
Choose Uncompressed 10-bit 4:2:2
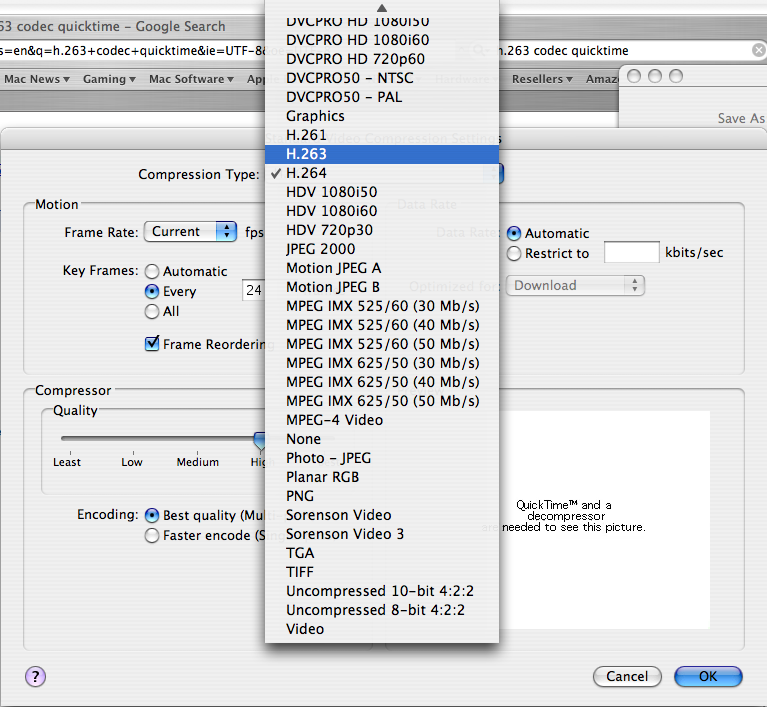click(x=382, y=592)
